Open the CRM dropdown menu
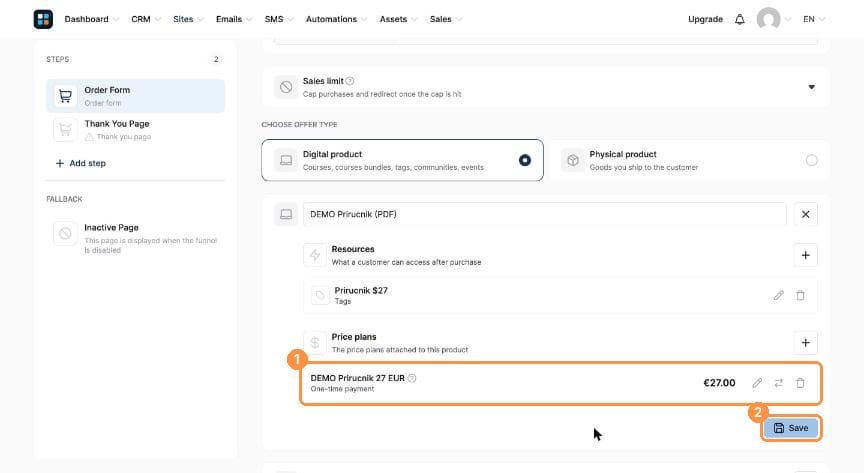 click(146, 19)
